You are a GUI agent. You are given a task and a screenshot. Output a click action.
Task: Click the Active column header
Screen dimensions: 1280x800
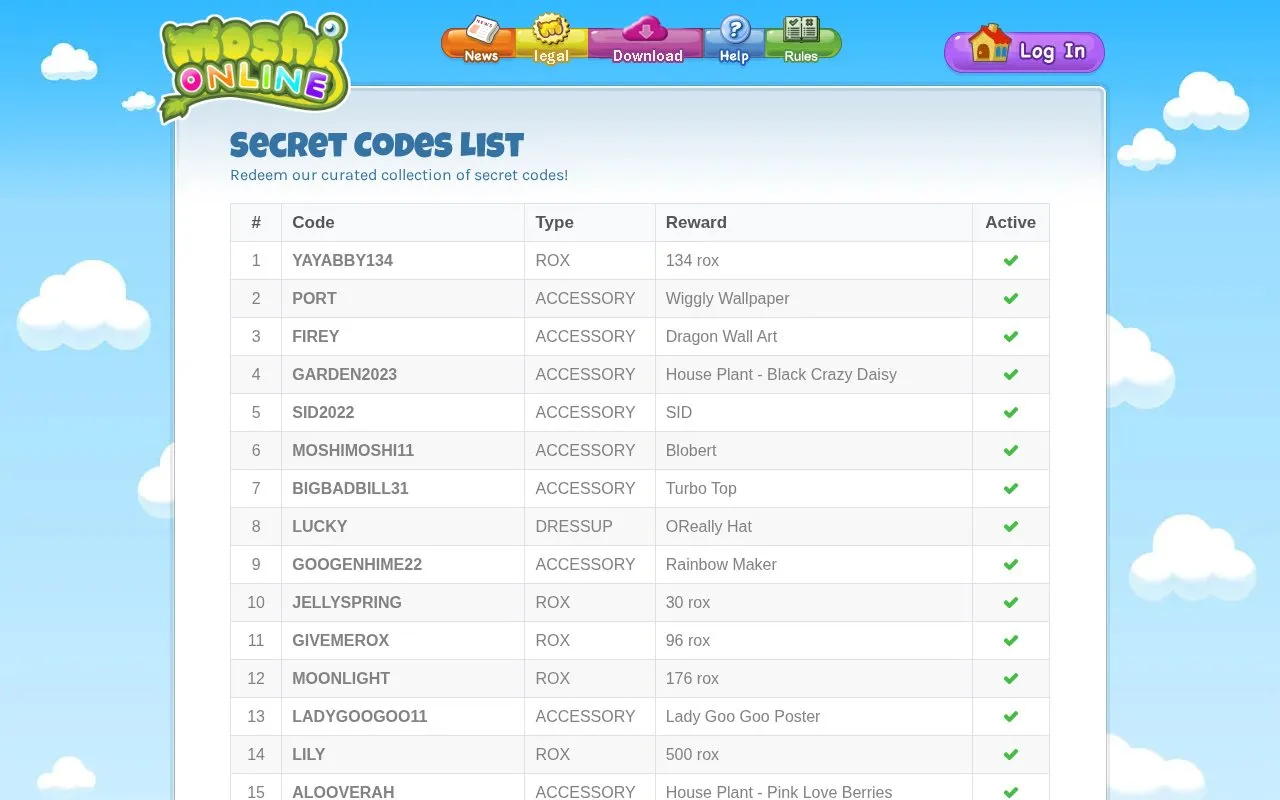(1010, 222)
